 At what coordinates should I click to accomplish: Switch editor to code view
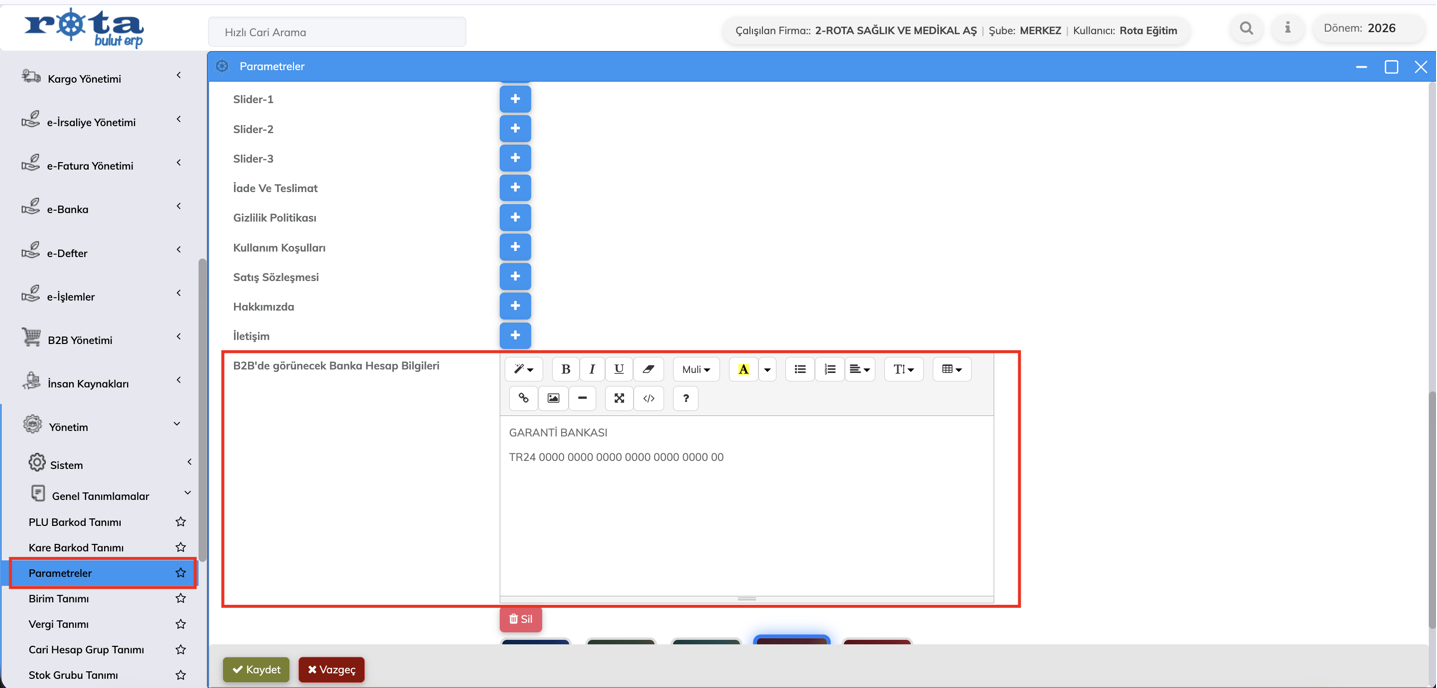649,398
